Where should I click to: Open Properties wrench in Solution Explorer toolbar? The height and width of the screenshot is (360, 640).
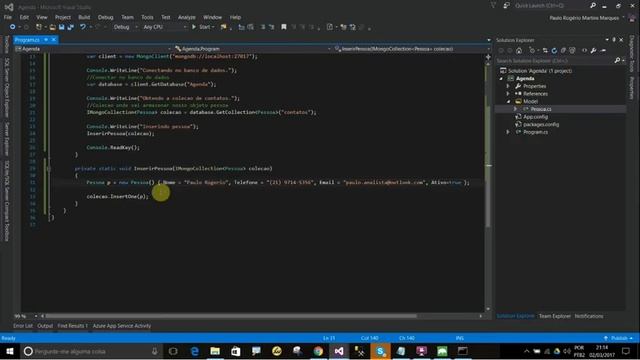point(593,51)
